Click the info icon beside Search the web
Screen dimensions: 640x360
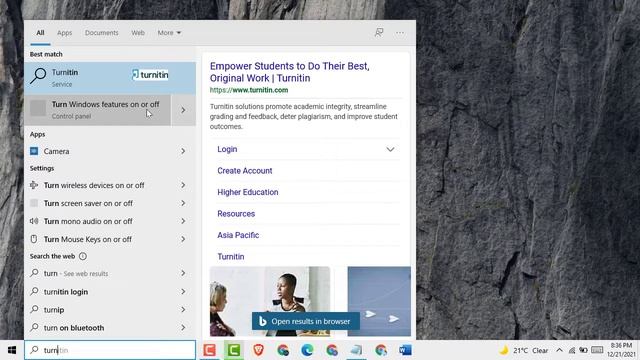83,256
